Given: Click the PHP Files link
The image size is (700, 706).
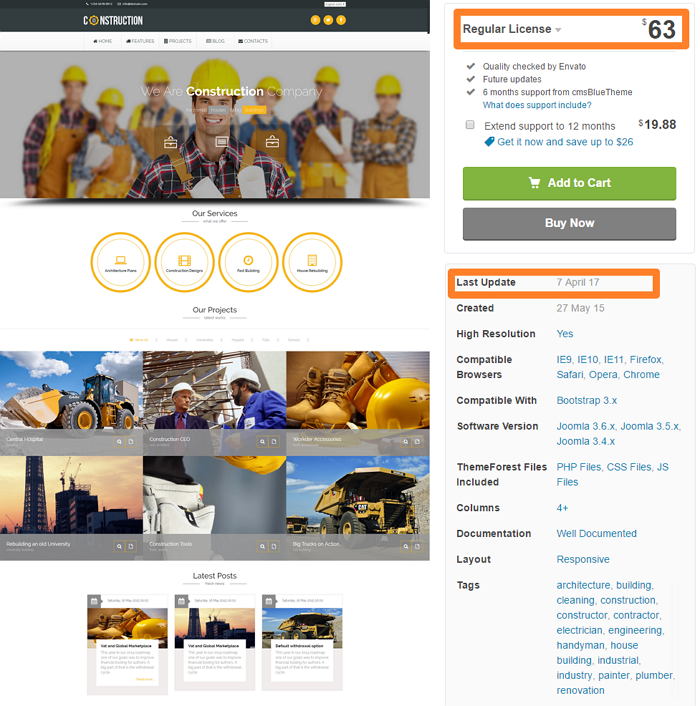Looking at the screenshot, I should [x=578, y=467].
